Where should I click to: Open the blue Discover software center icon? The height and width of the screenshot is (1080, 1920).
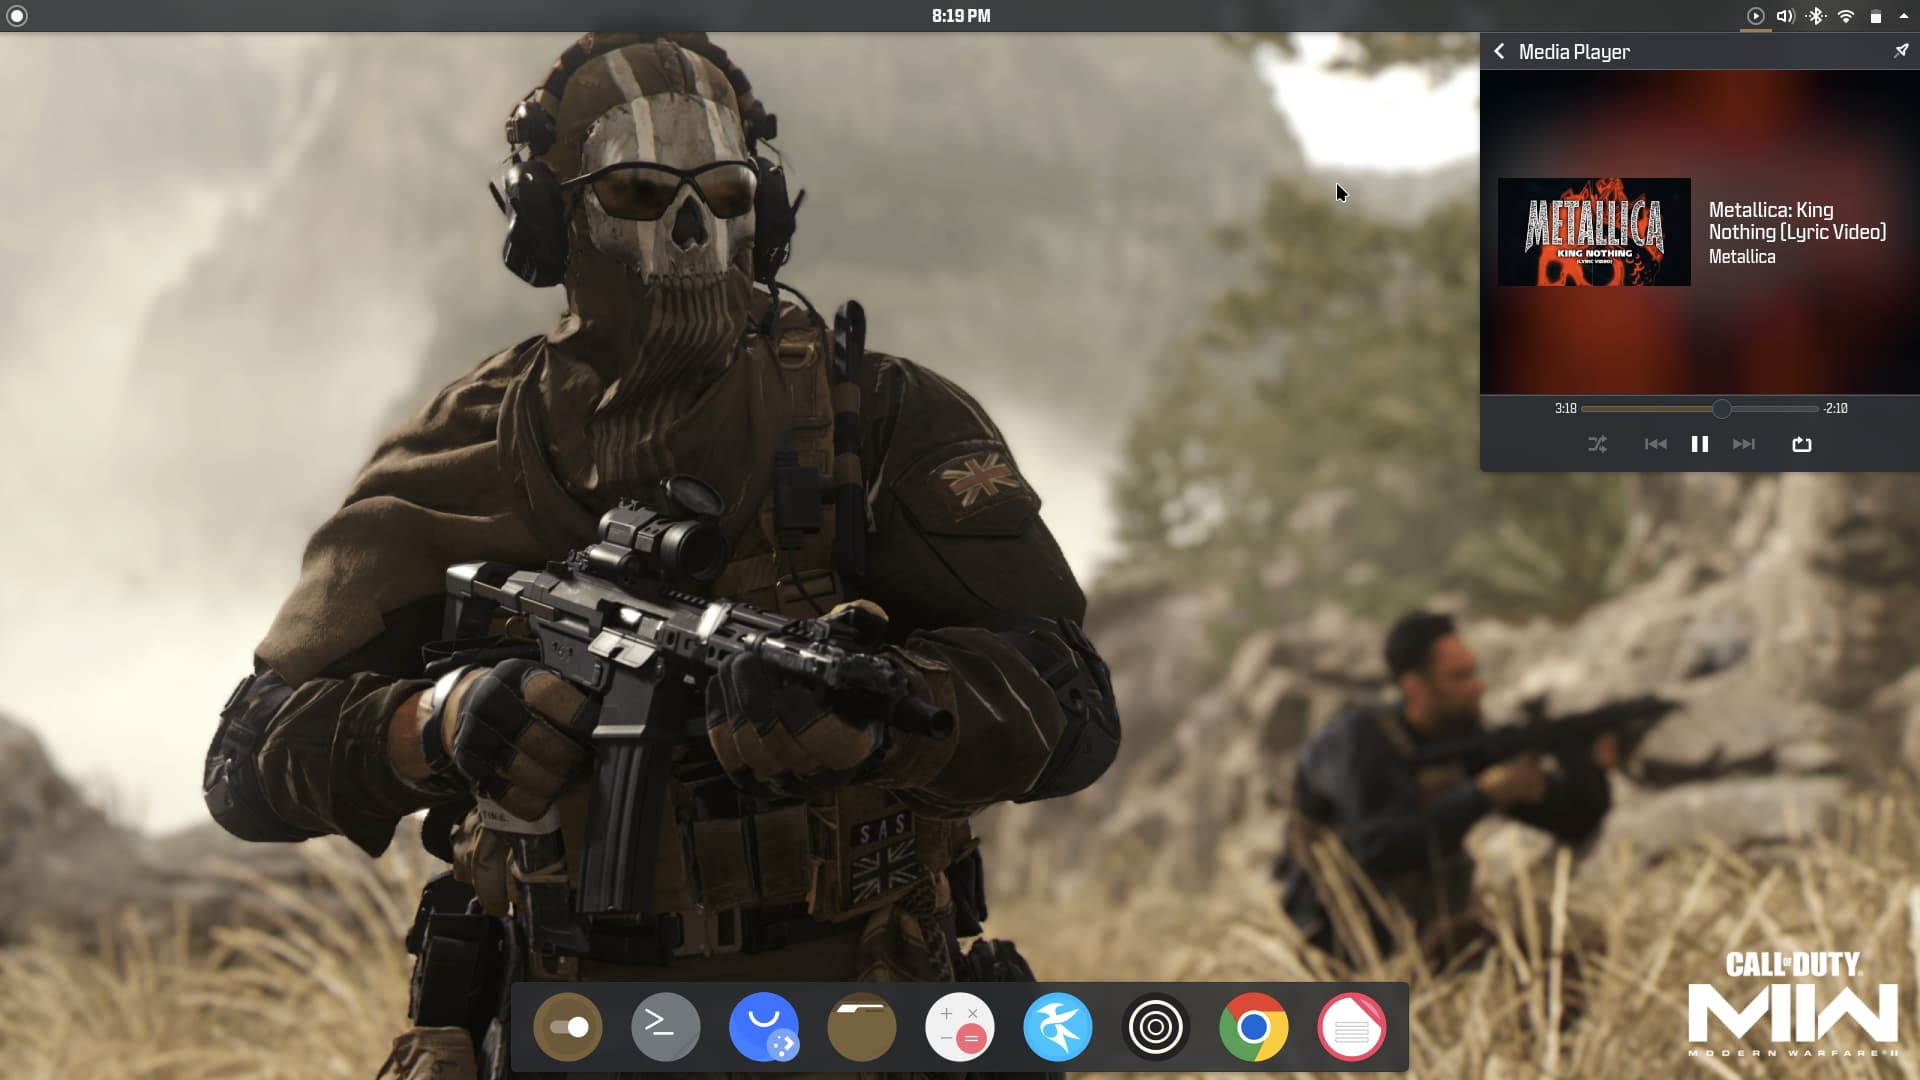click(764, 1027)
